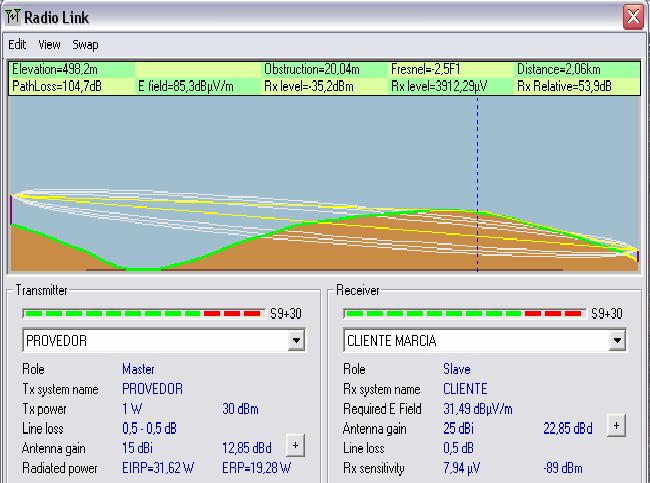Click the Rx sensitivity value -89 dBm
Viewport: 650px width, 483px height.
point(563,468)
